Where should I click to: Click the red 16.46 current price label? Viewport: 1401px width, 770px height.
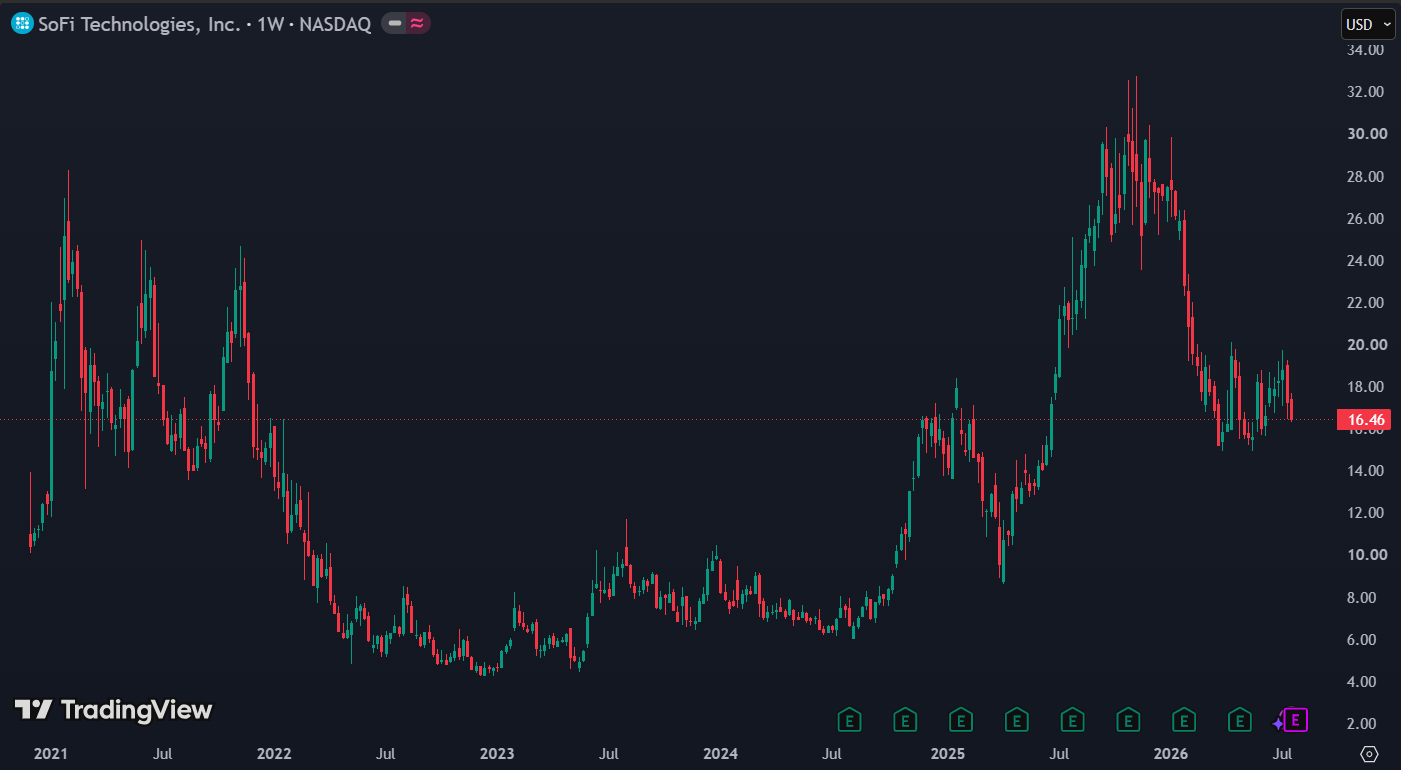point(1363,419)
